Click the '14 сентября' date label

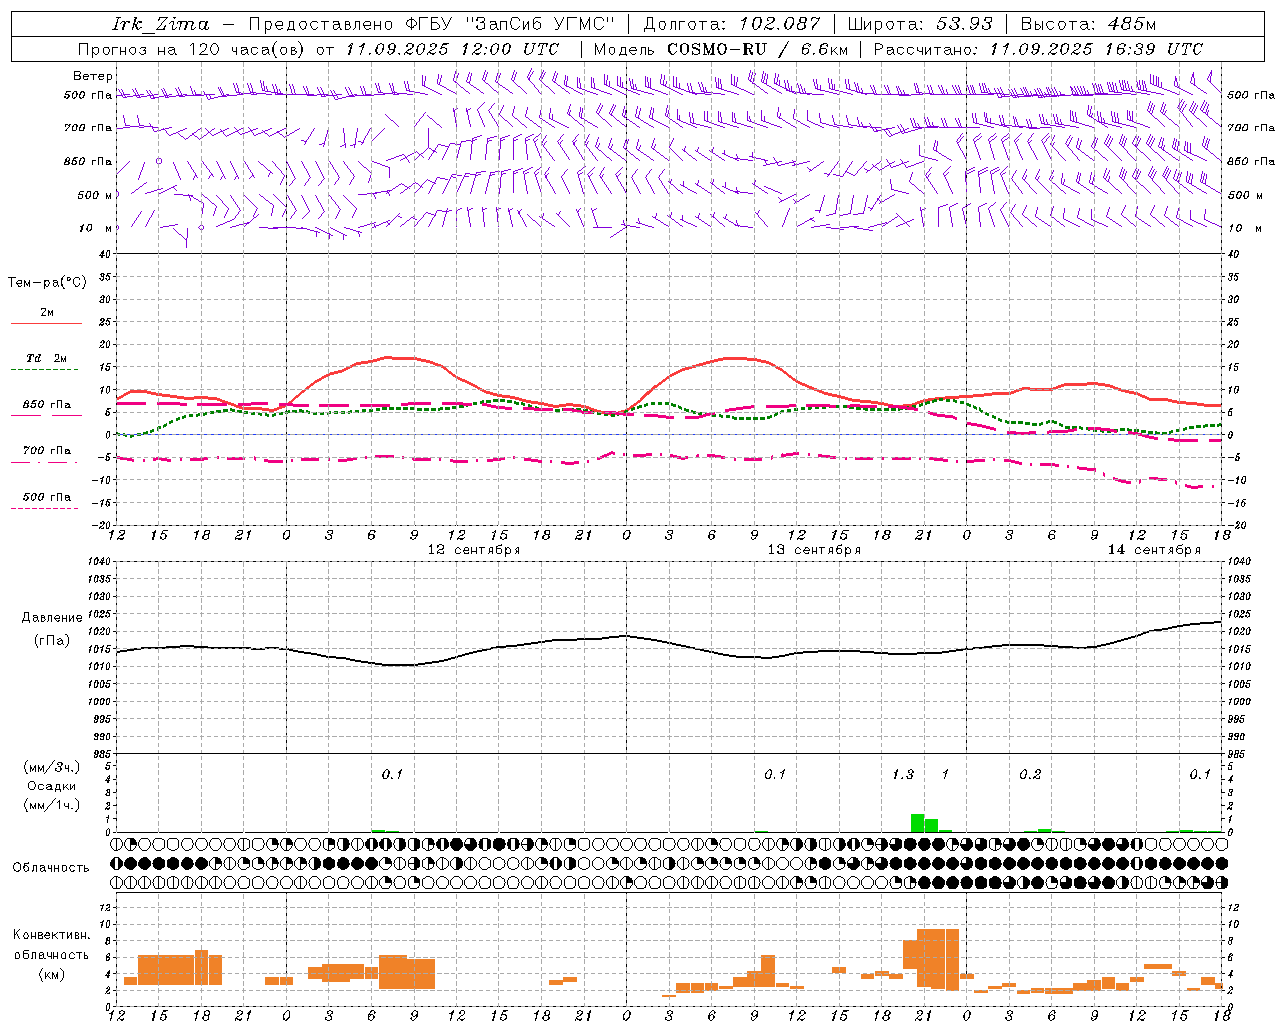1153,550
